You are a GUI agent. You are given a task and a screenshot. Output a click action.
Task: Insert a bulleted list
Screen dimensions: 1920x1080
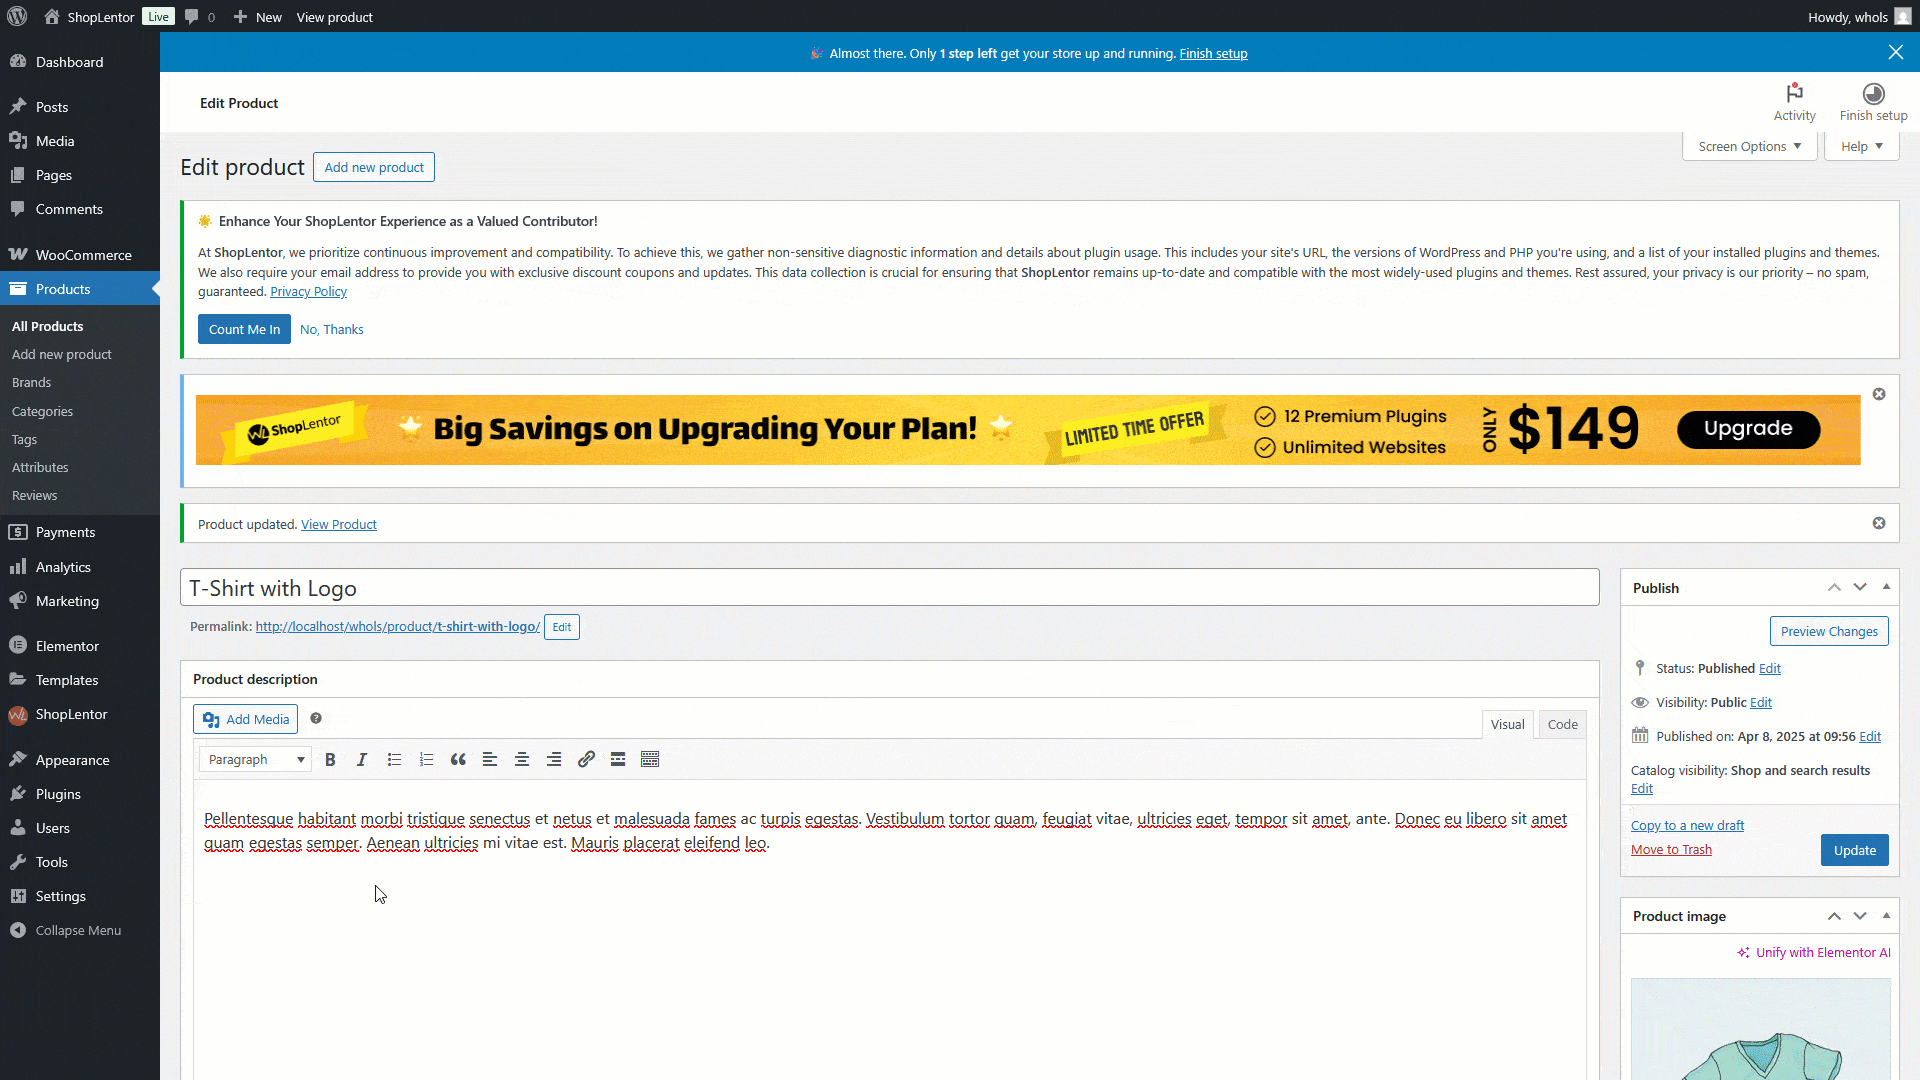point(394,760)
